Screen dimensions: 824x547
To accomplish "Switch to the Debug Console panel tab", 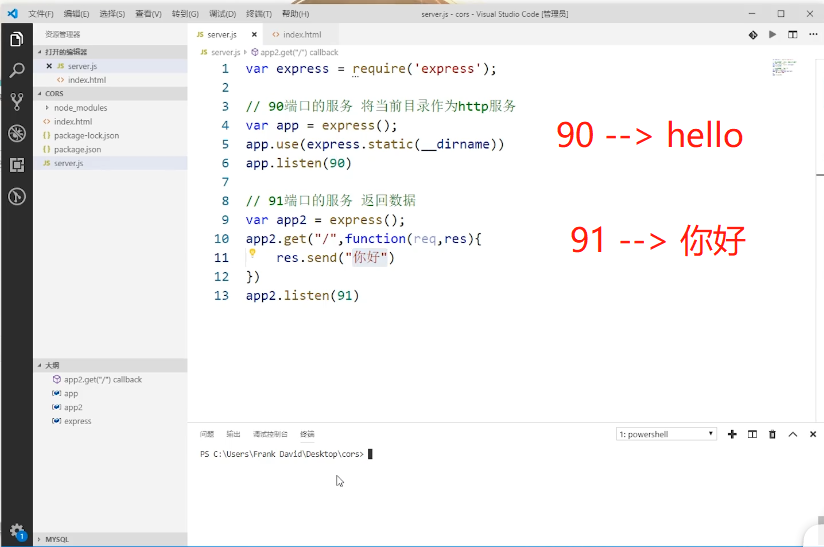I will (x=270, y=434).
